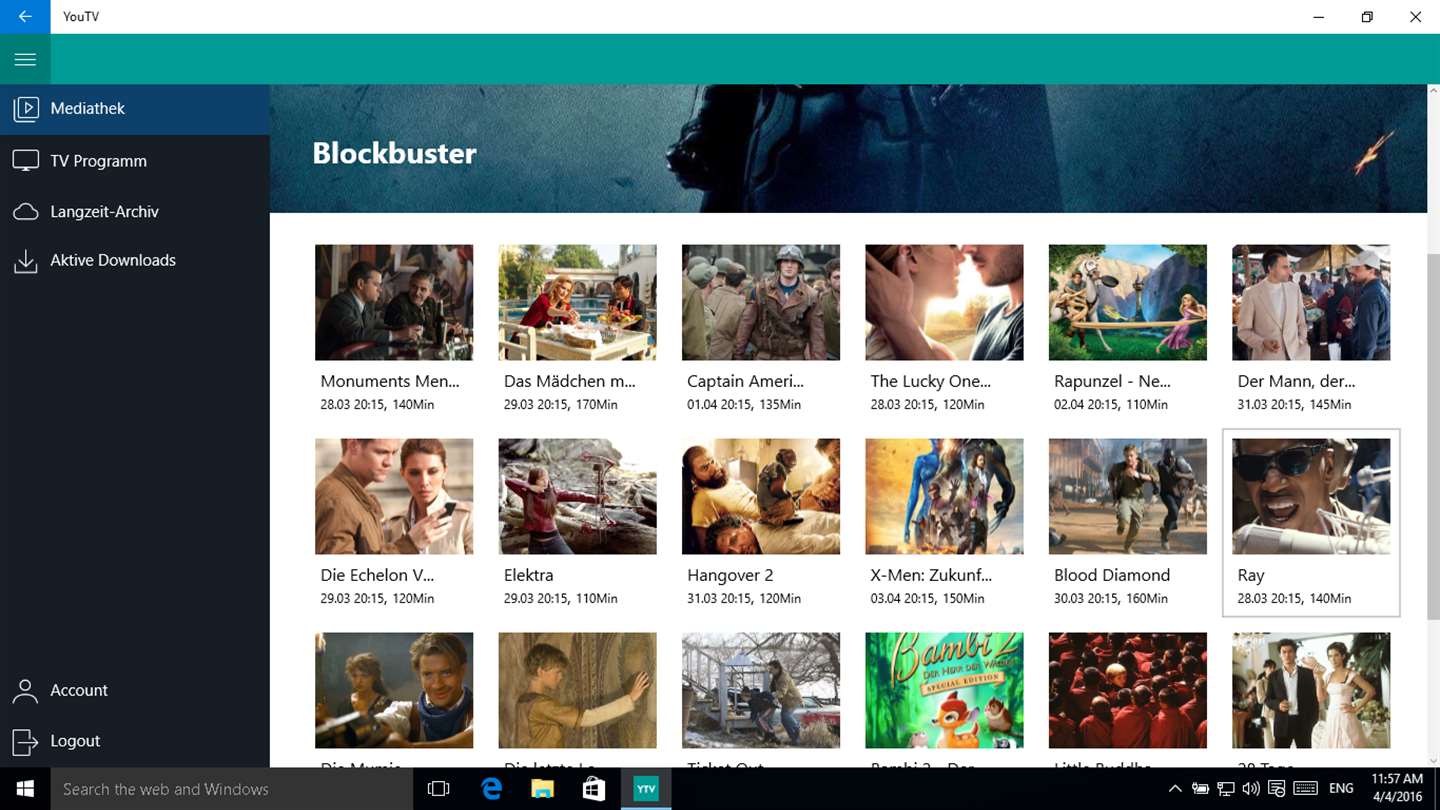
Task: Click the "Blood Diamond" title text
Action: point(1112,575)
